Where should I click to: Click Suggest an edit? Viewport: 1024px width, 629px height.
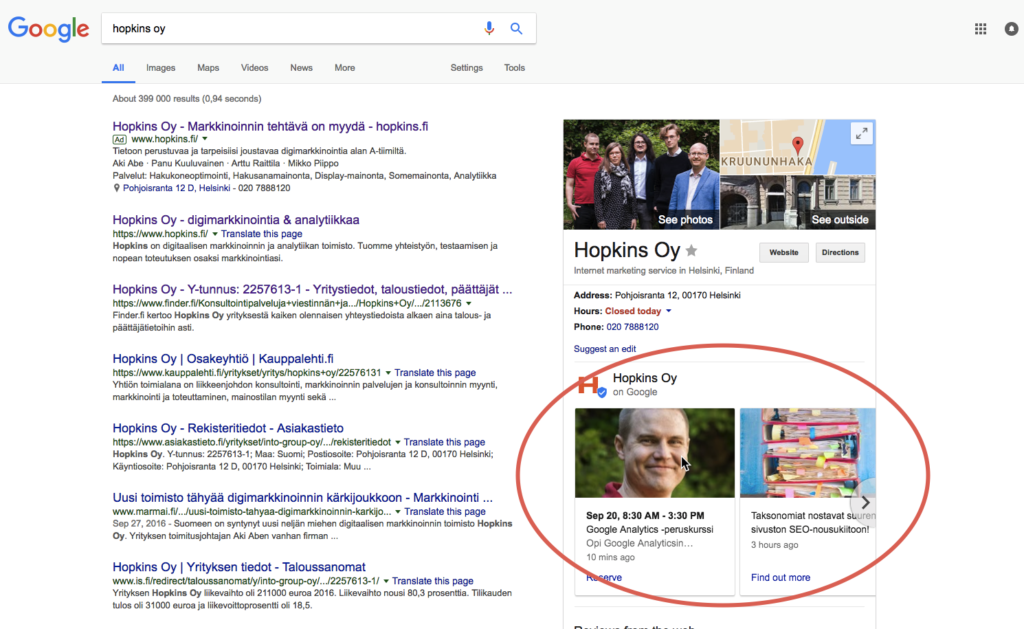point(605,349)
